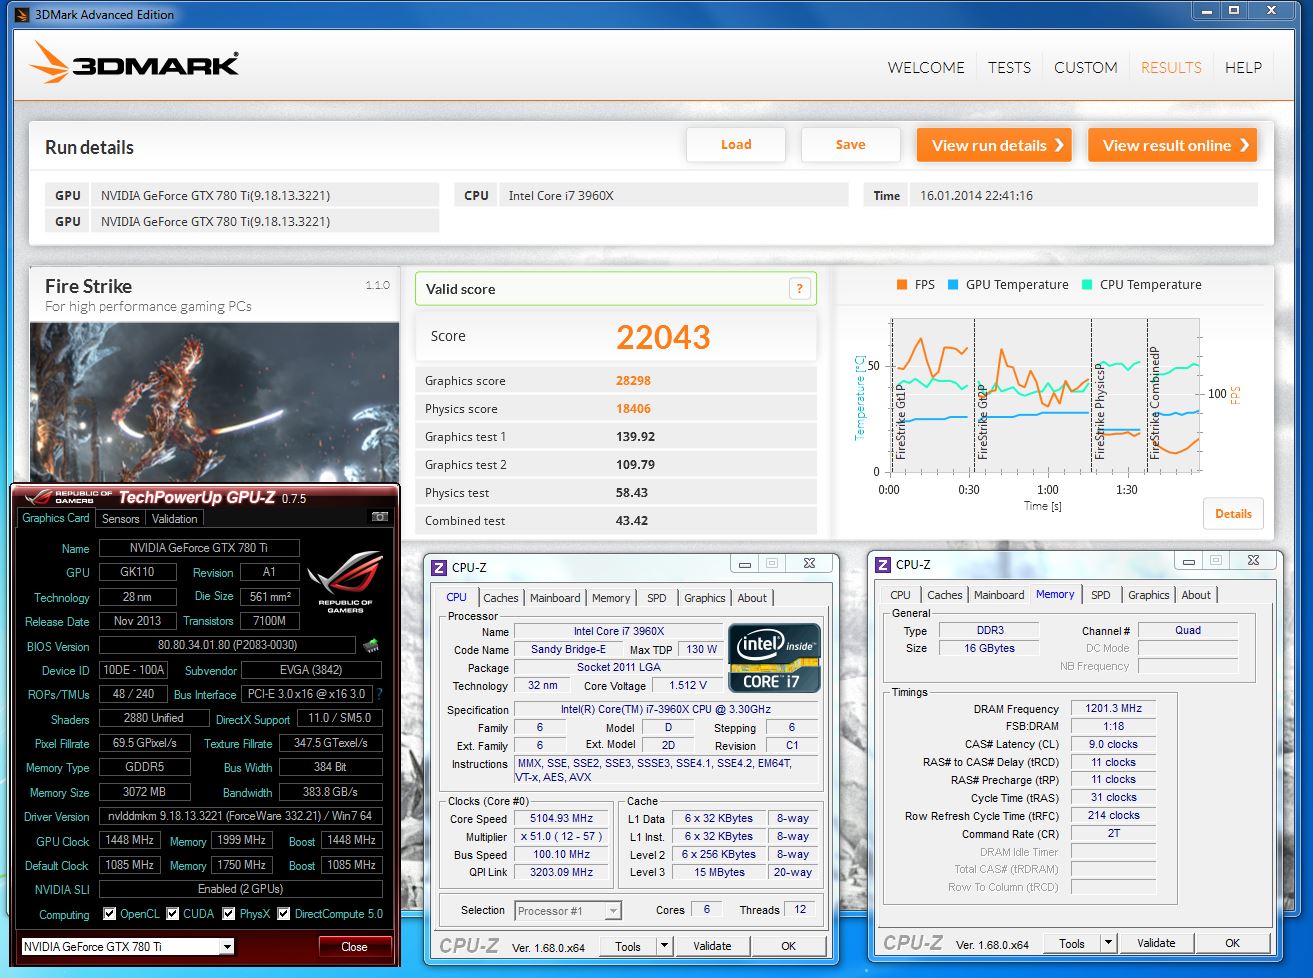Click Close button in GPU-Z
The image size is (1313, 978).
354,947
